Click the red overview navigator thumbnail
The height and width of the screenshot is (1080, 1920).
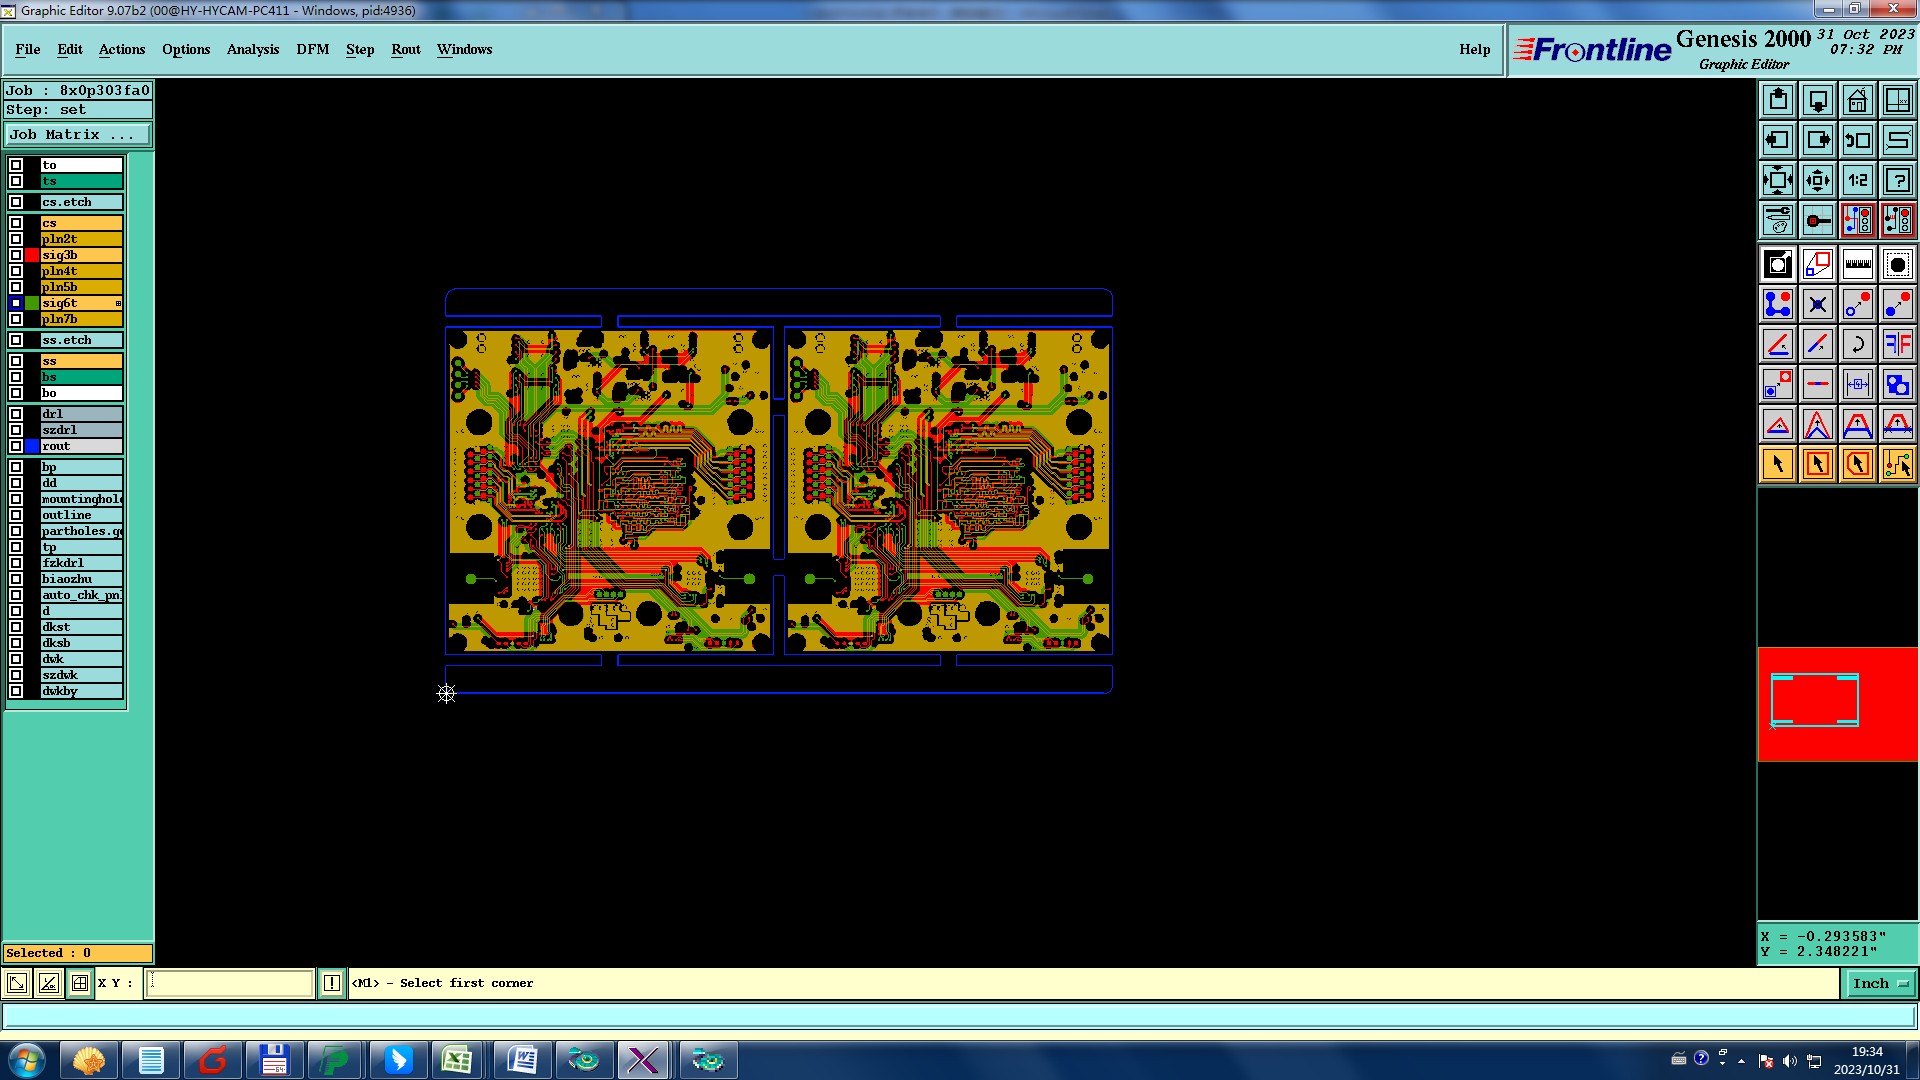pos(1838,704)
